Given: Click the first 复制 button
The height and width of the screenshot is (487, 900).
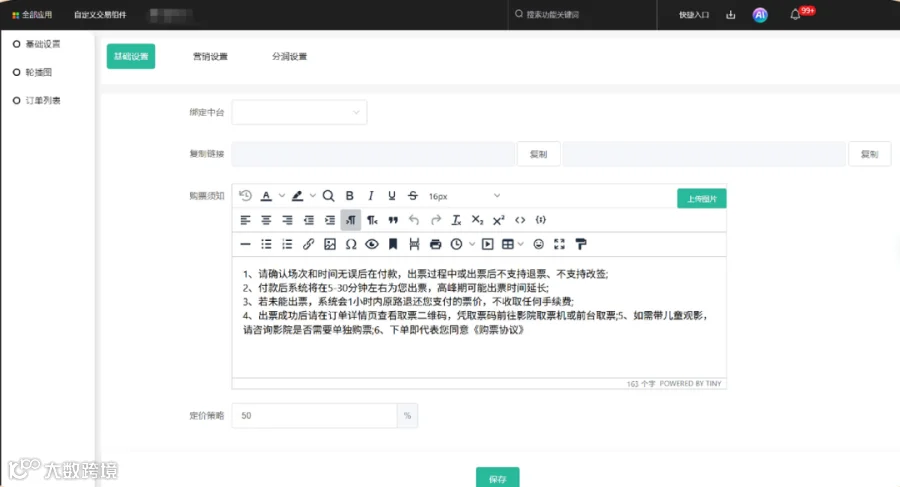Looking at the screenshot, I should point(538,154).
